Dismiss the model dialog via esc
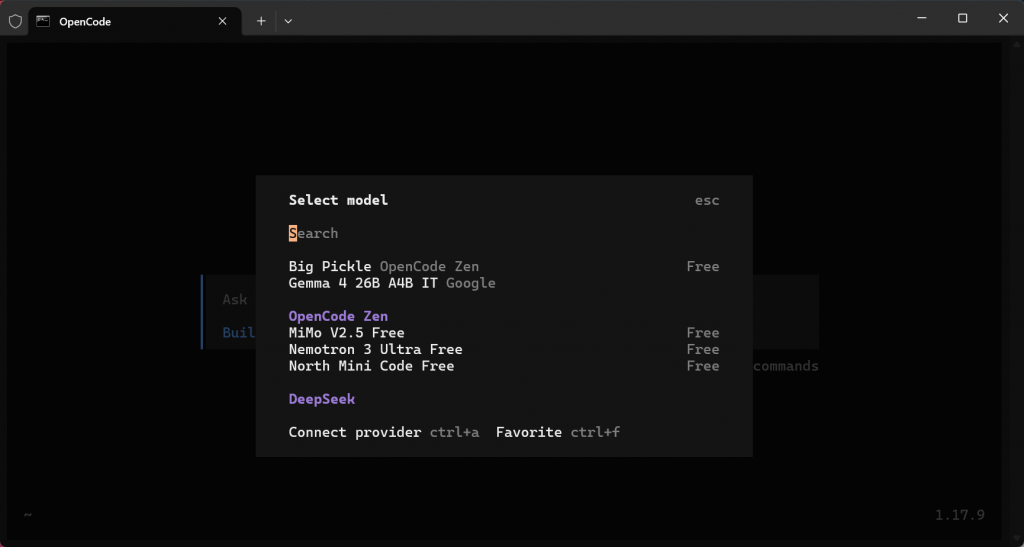 click(707, 200)
